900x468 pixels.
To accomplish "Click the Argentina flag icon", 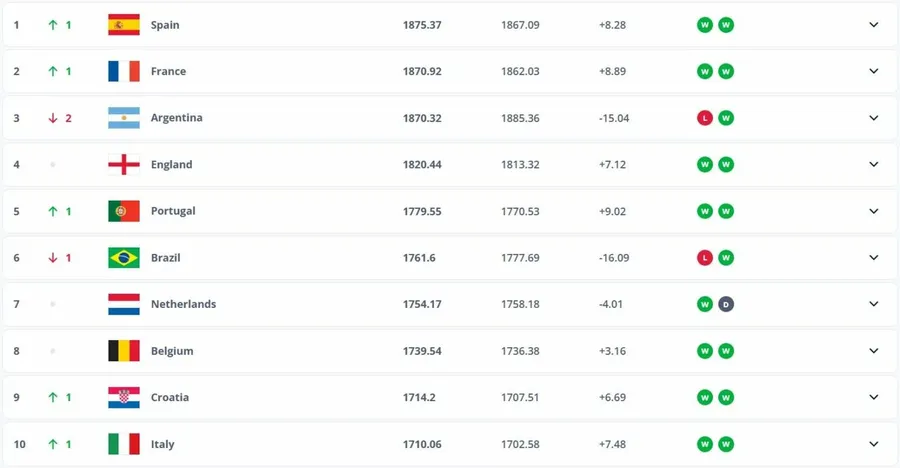I will click(123, 118).
